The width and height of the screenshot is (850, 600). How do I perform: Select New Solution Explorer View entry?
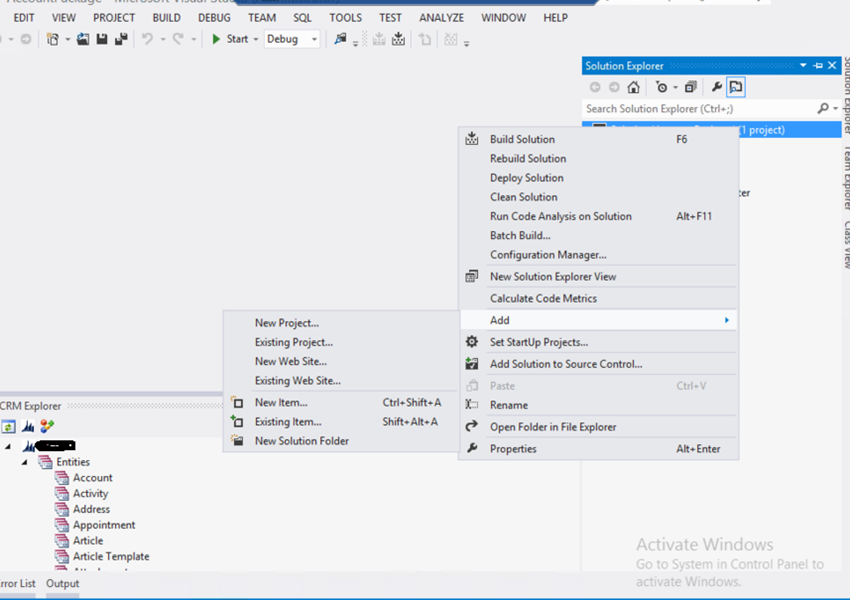[598, 276]
